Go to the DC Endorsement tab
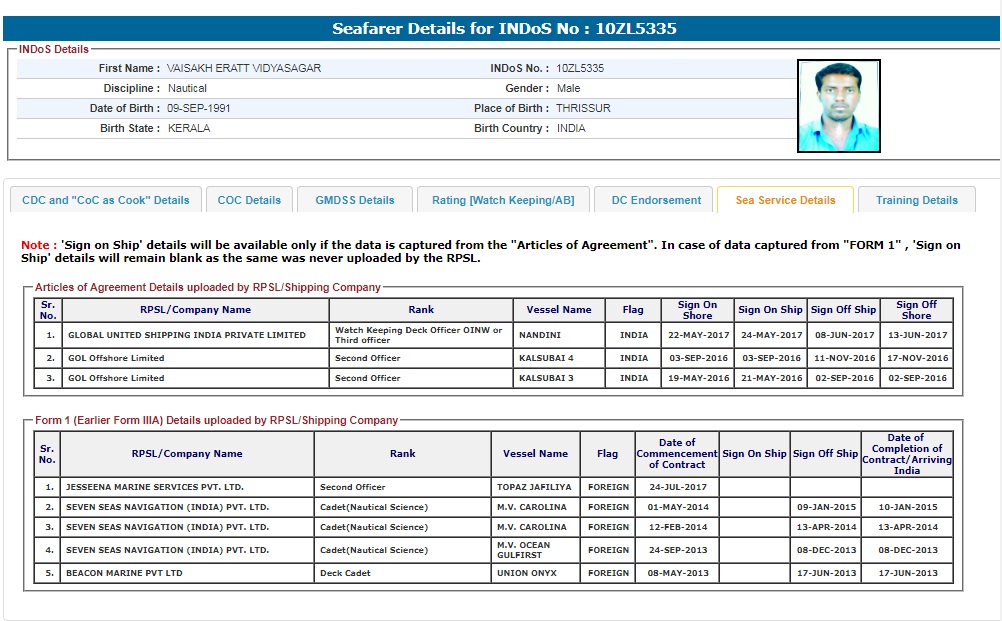This screenshot has height=621, width=1002. pos(656,200)
